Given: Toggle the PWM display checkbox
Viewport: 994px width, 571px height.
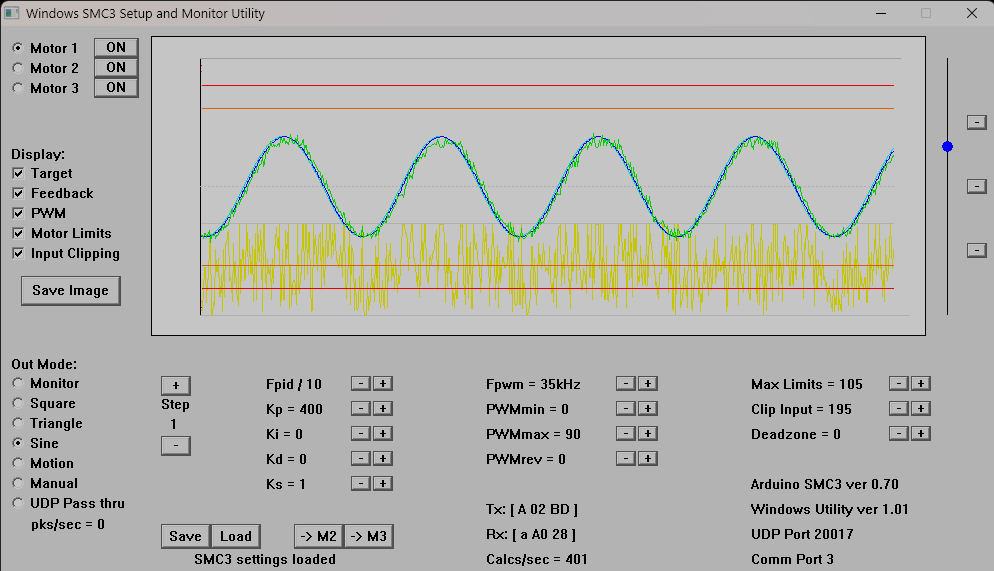Looking at the screenshot, I should 18,213.
